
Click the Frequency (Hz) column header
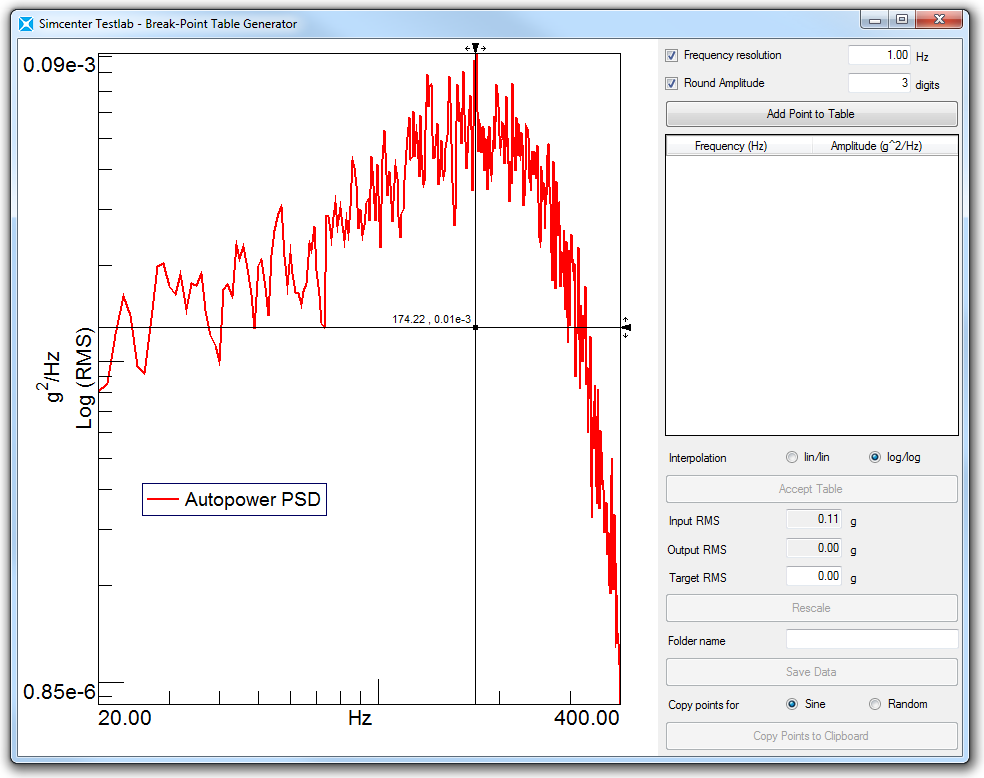pyautogui.click(x=730, y=146)
